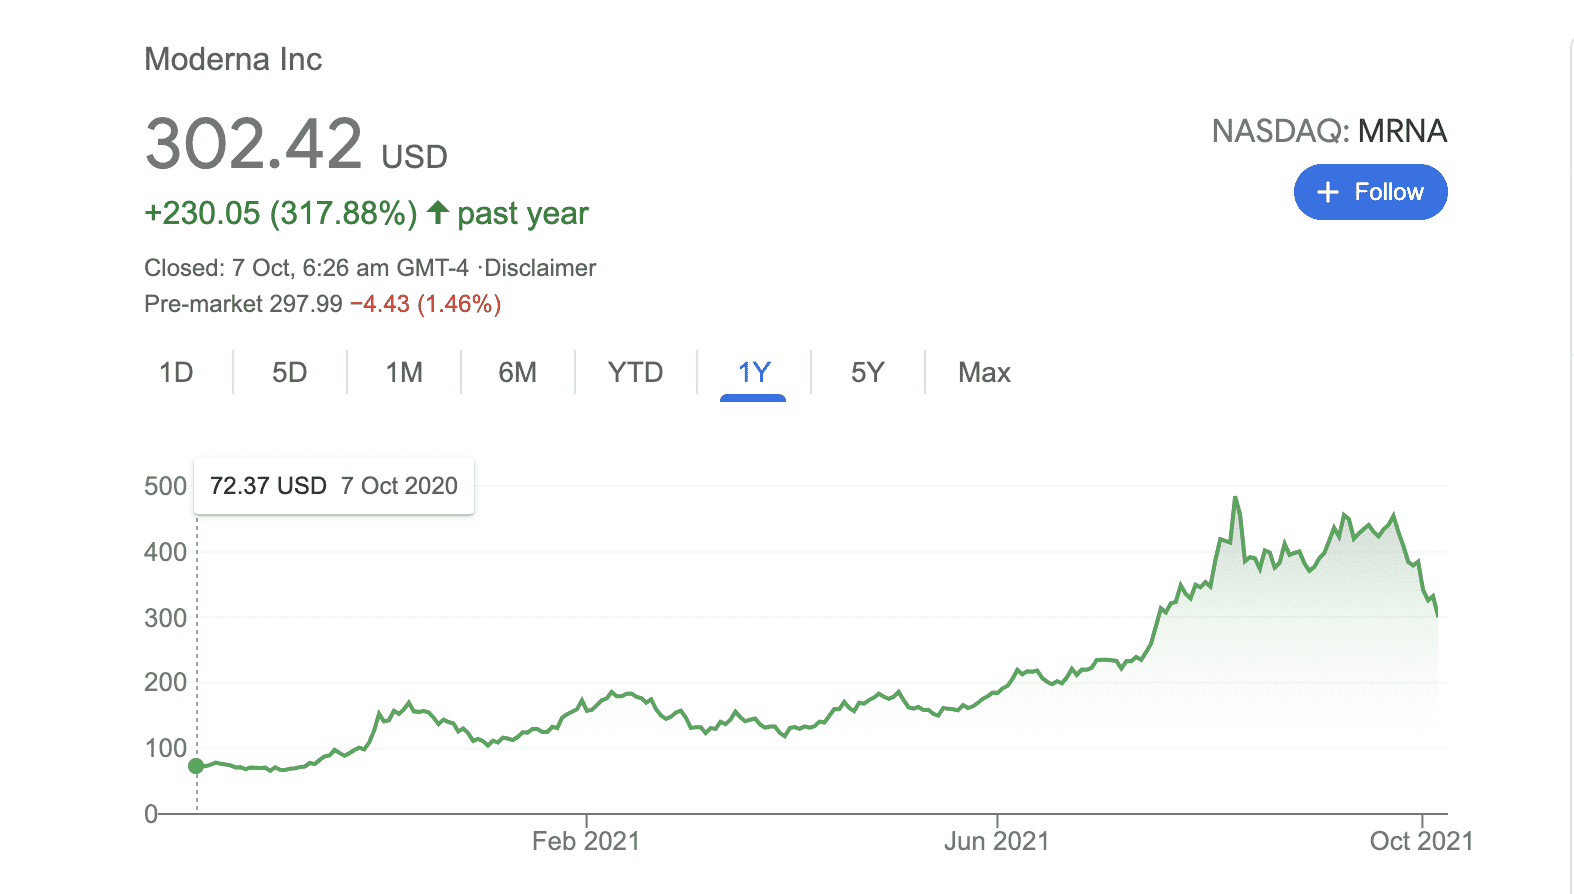Switch chart to 5Y range
The image size is (1574, 894).
click(x=867, y=373)
